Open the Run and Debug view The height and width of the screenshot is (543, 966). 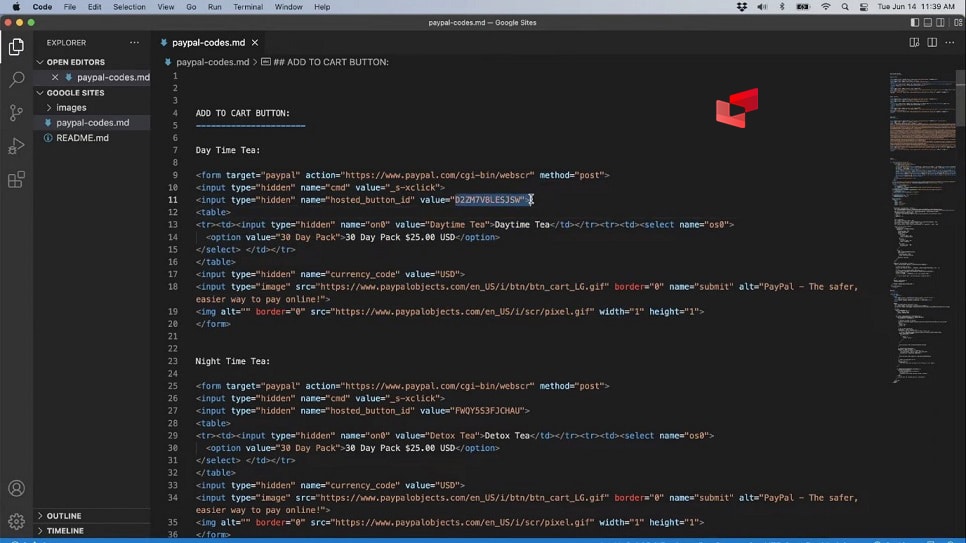[x=16, y=147]
